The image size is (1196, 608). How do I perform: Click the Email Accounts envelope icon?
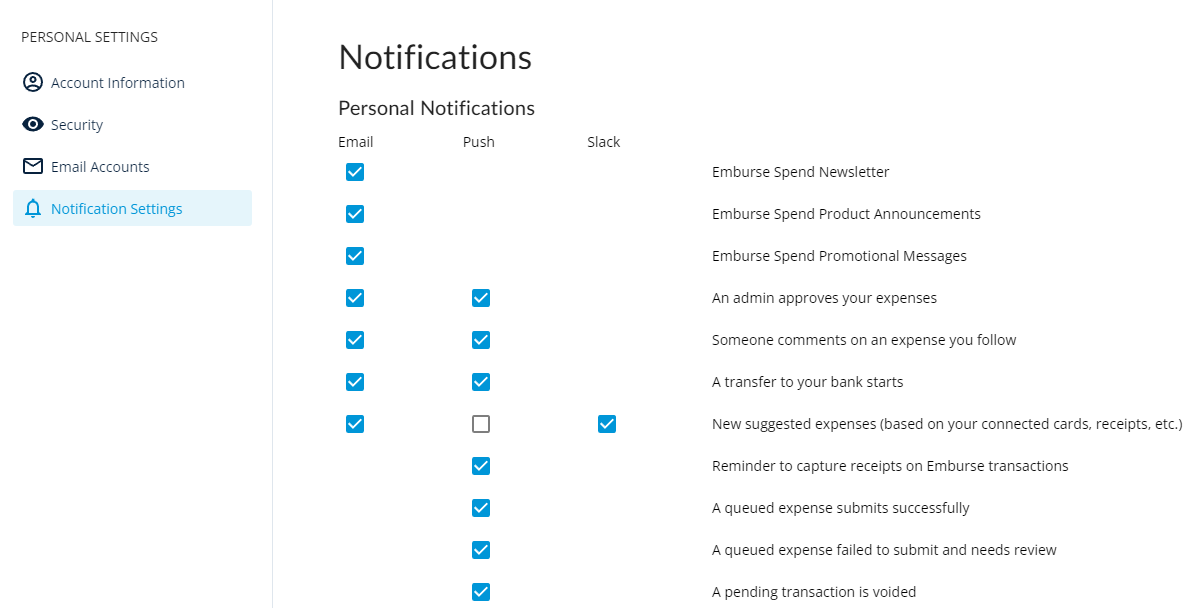point(33,166)
